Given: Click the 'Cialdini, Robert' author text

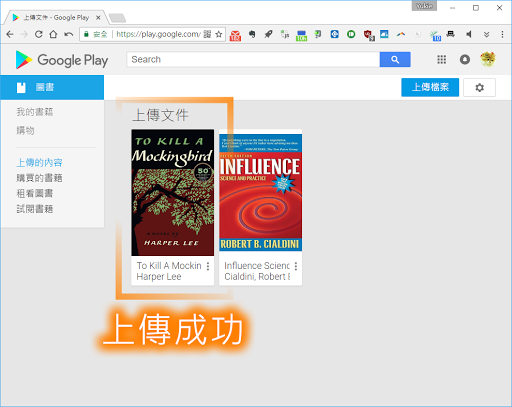Looking at the screenshot, I should [x=257, y=277].
